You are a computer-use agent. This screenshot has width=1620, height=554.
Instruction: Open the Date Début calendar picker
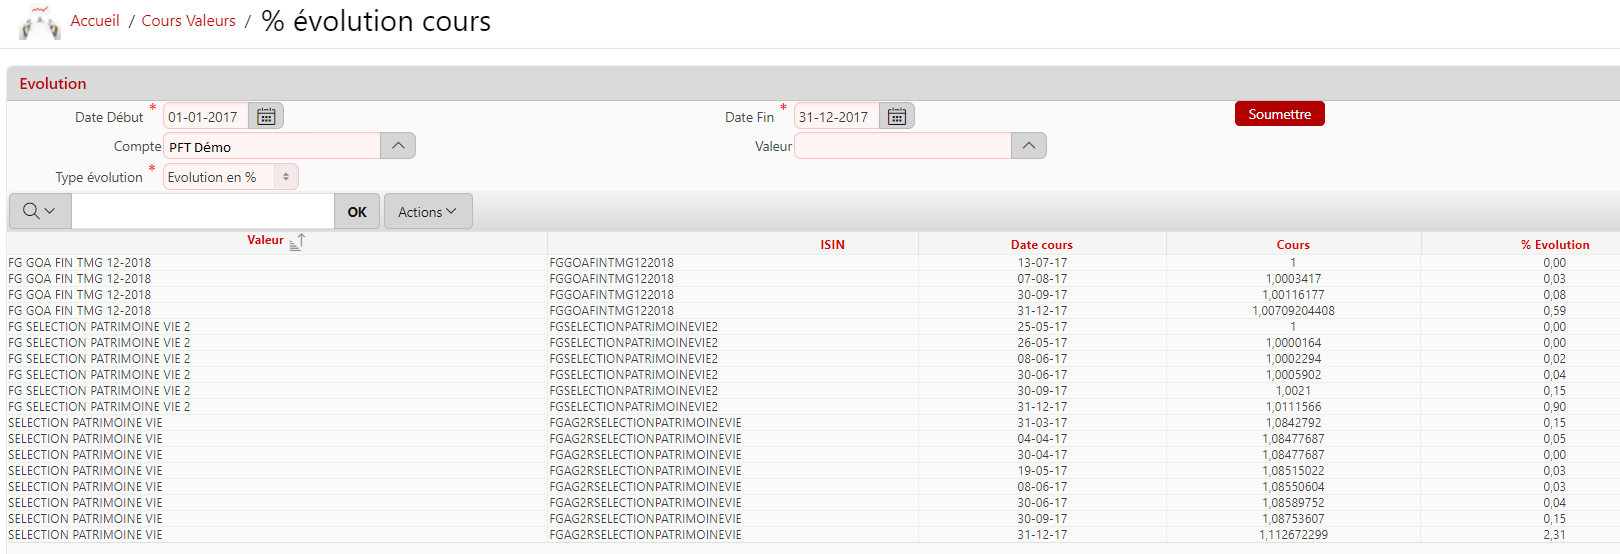(x=266, y=117)
